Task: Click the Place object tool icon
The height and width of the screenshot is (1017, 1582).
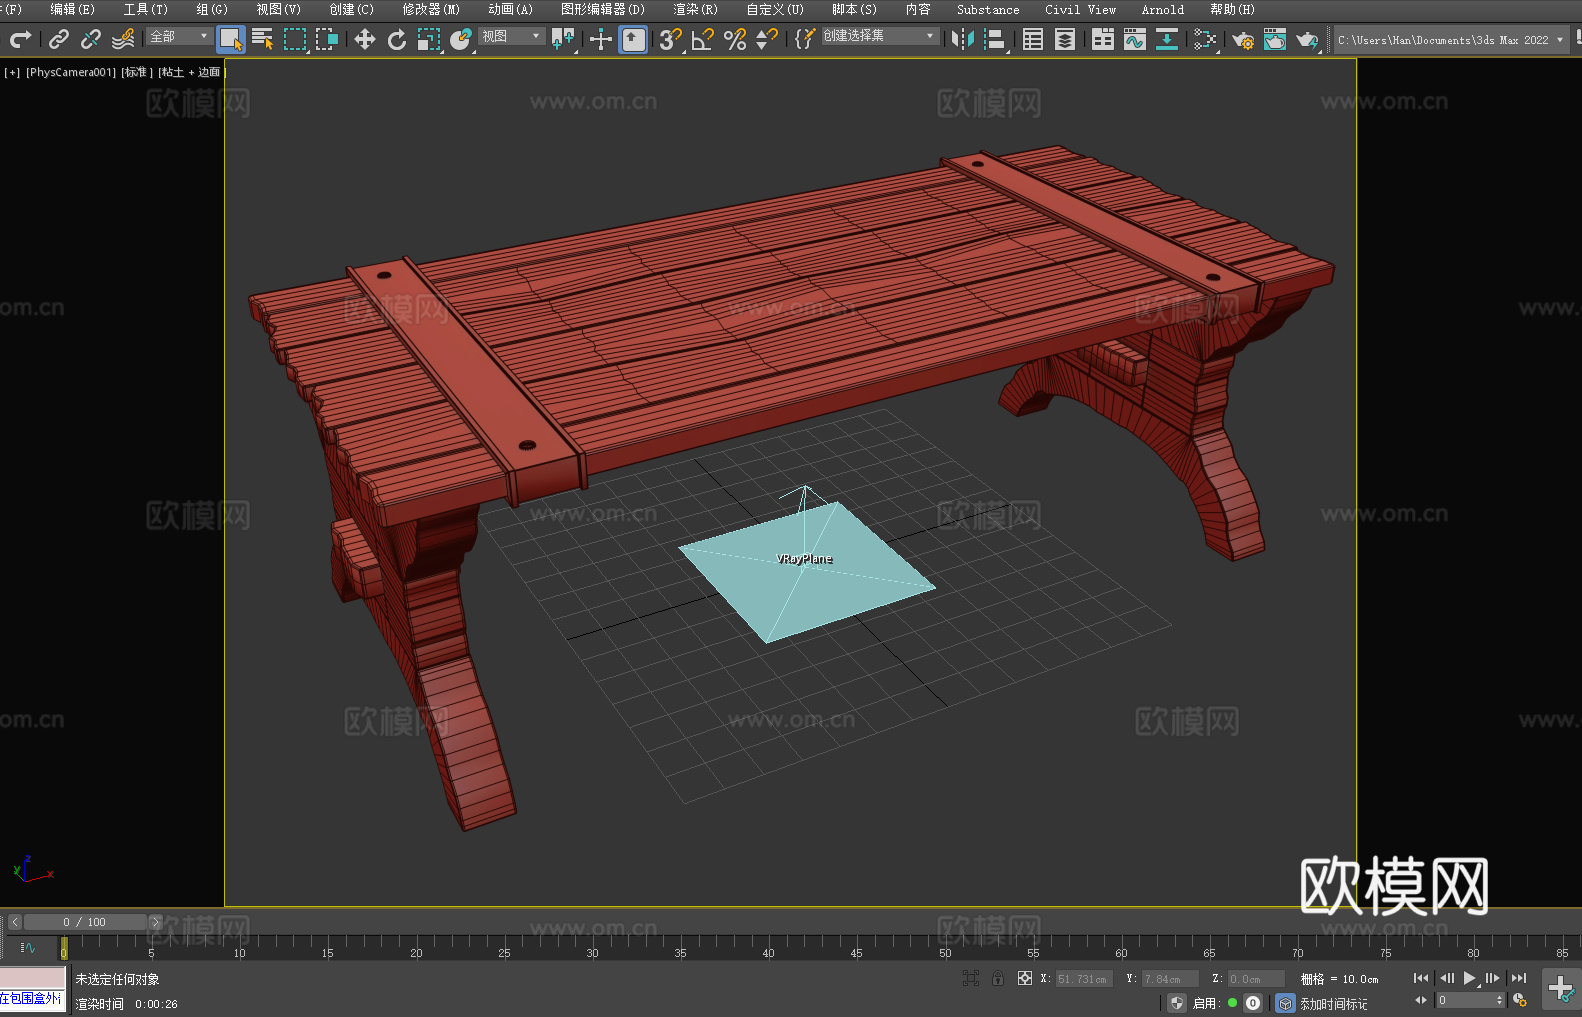Action: tap(461, 39)
